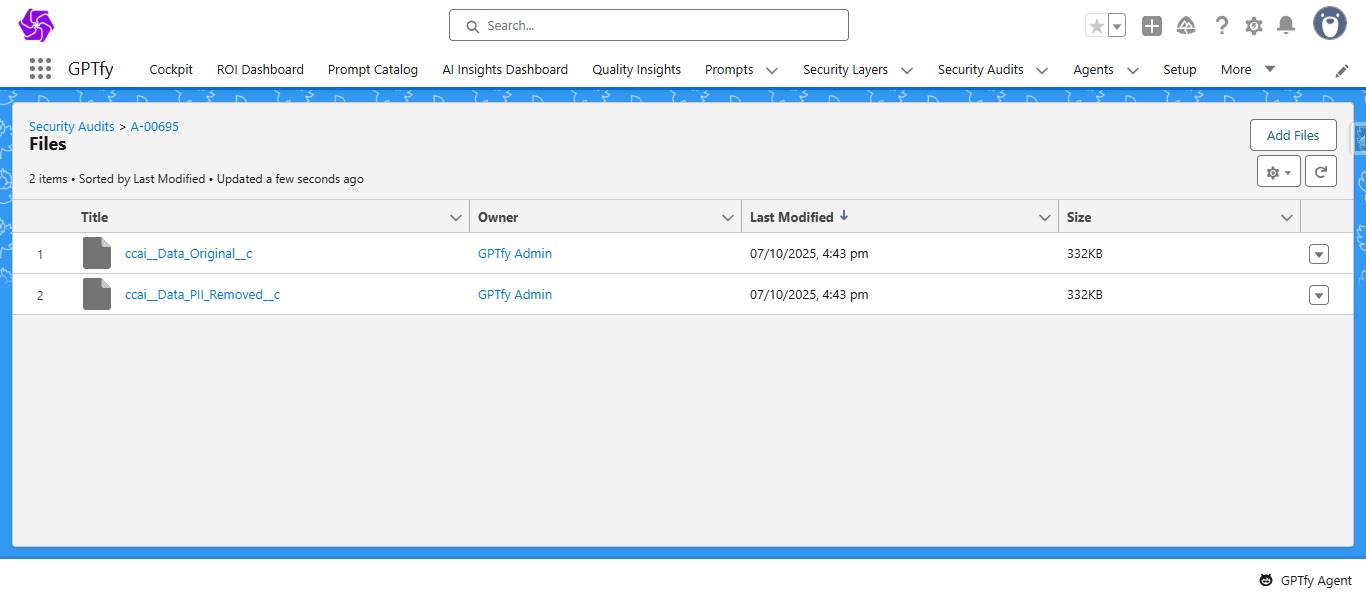This screenshot has width=1366, height=599.
Task: Open list view controls gear dropdown
Action: coord(1278,172)
